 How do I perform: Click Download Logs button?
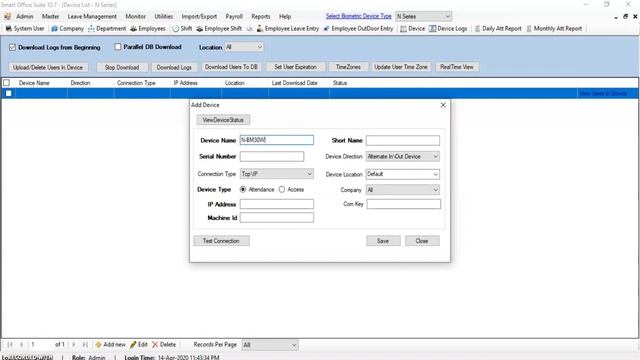point(174,67)
